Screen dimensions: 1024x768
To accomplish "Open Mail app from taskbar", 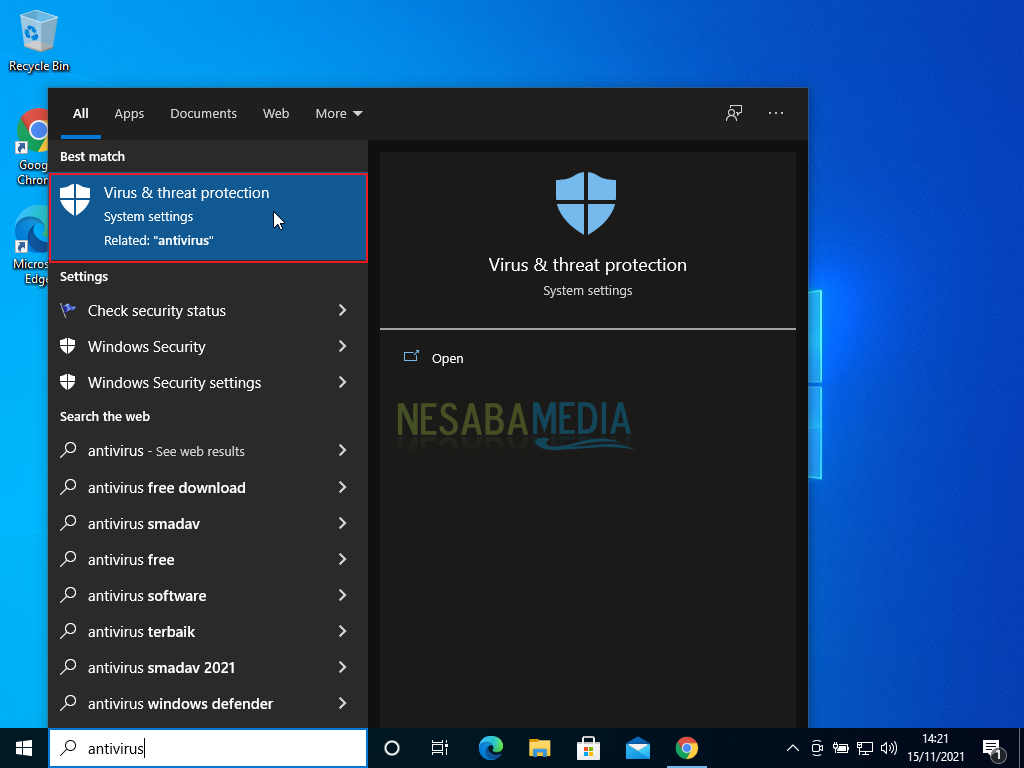I will [637, 748].
